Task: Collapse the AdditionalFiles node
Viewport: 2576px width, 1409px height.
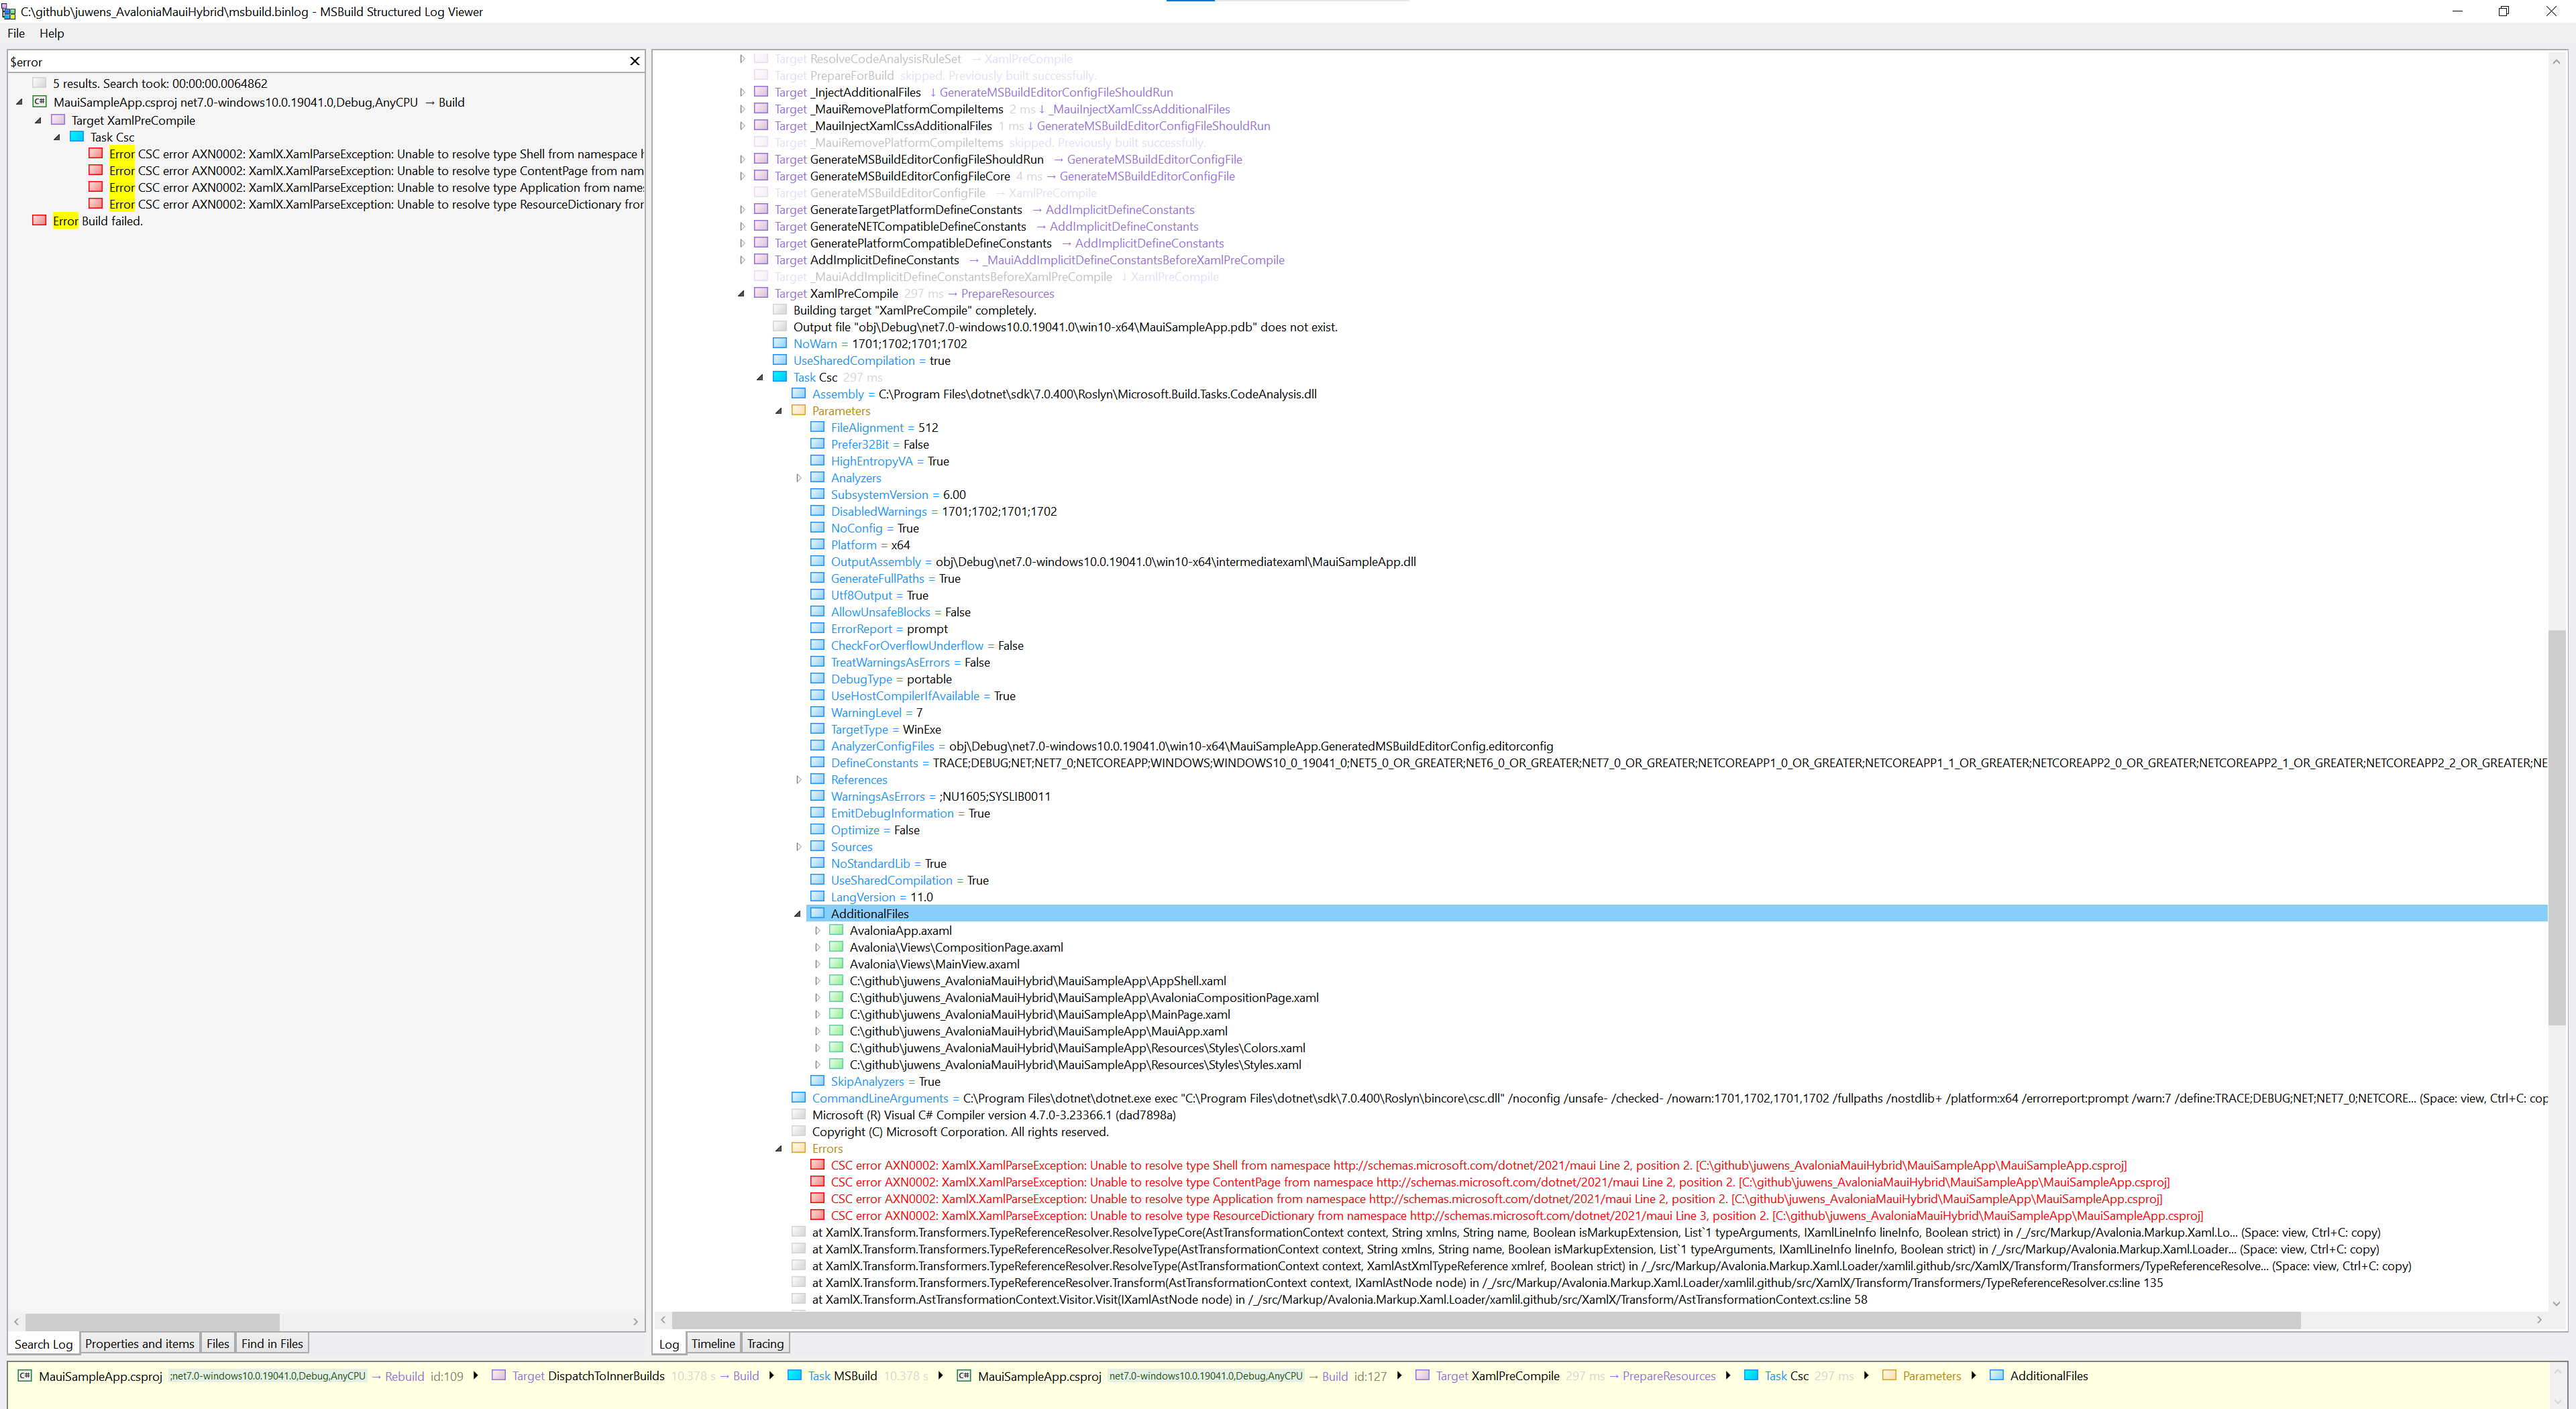Action: (798, 913)
